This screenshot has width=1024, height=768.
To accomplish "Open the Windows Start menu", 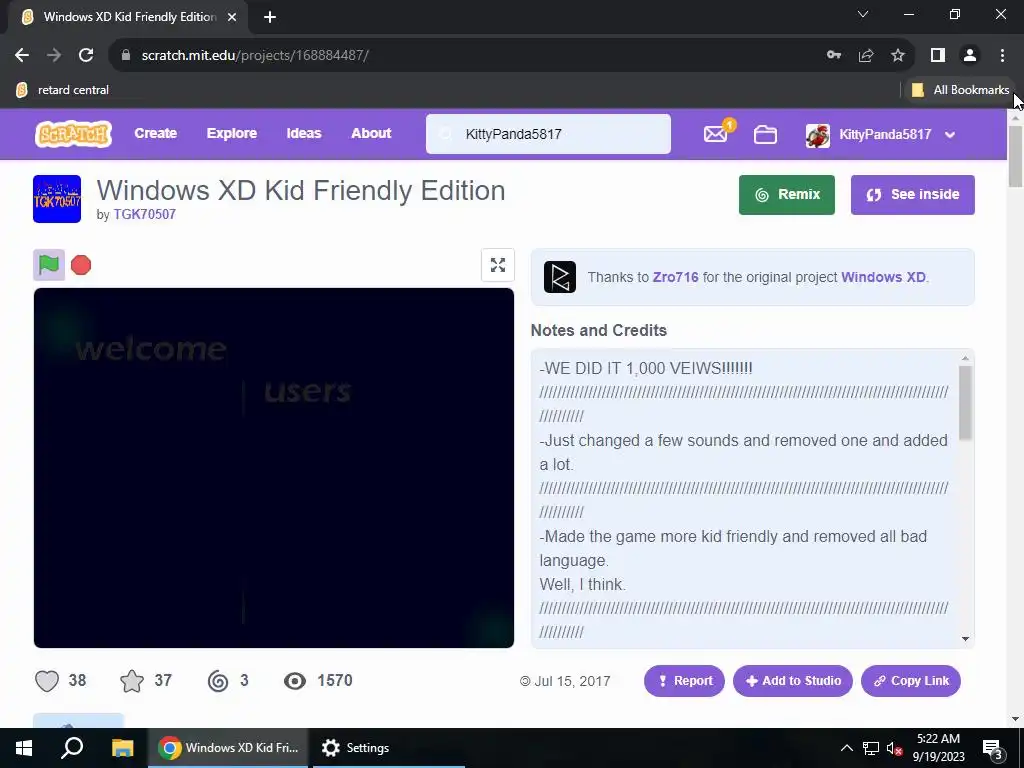I will (x=24, y=748).
